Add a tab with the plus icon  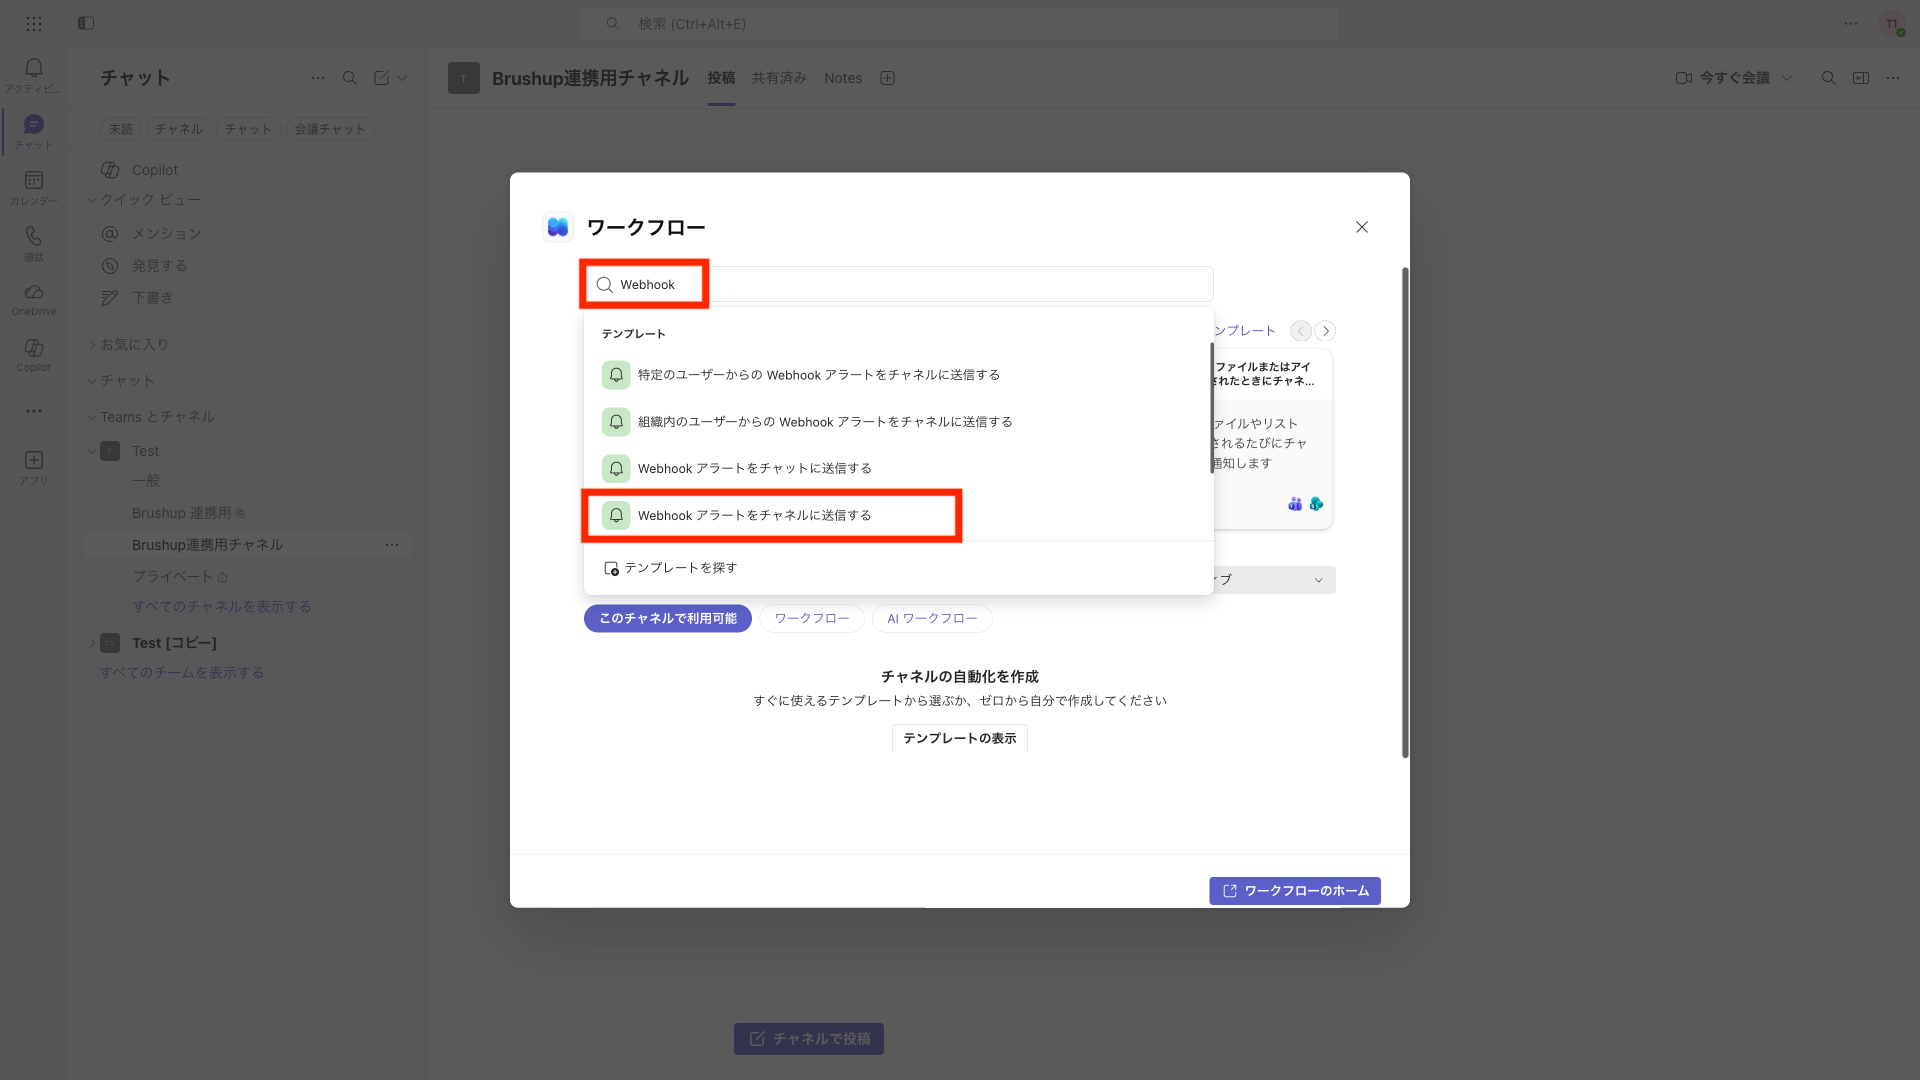(887, 78)
